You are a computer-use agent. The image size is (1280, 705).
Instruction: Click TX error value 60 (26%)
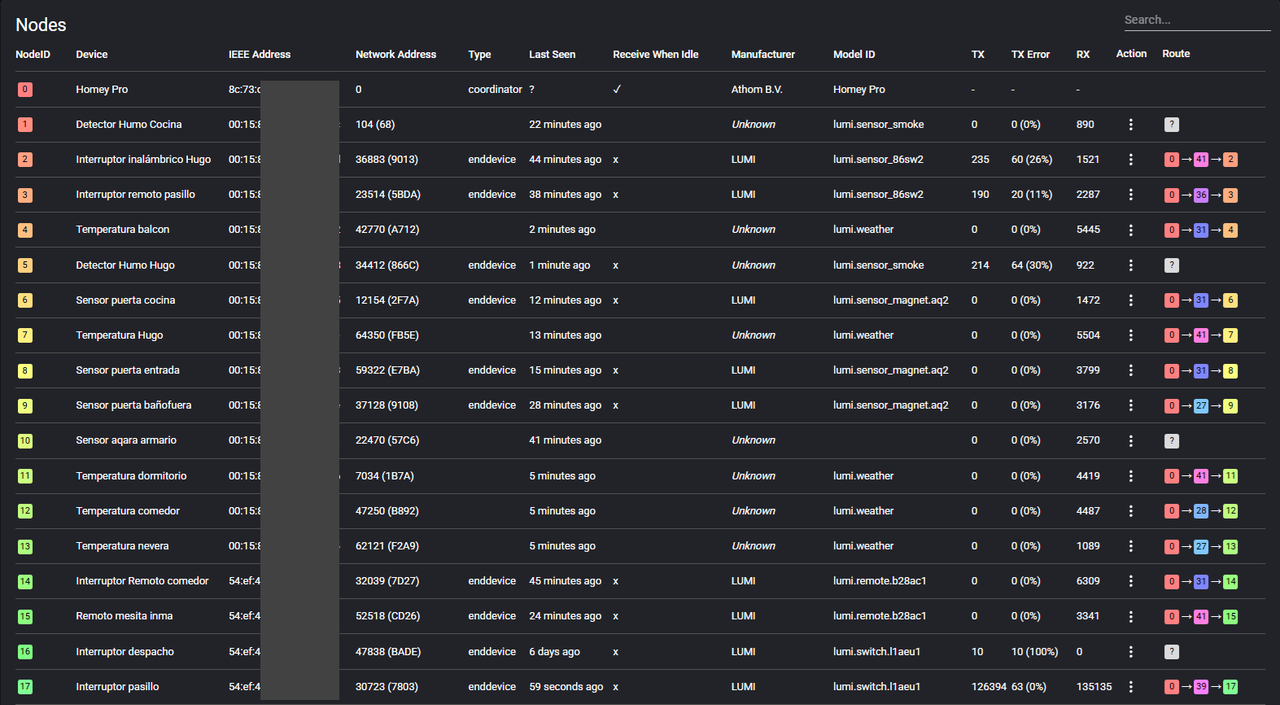click(1032, 160)
